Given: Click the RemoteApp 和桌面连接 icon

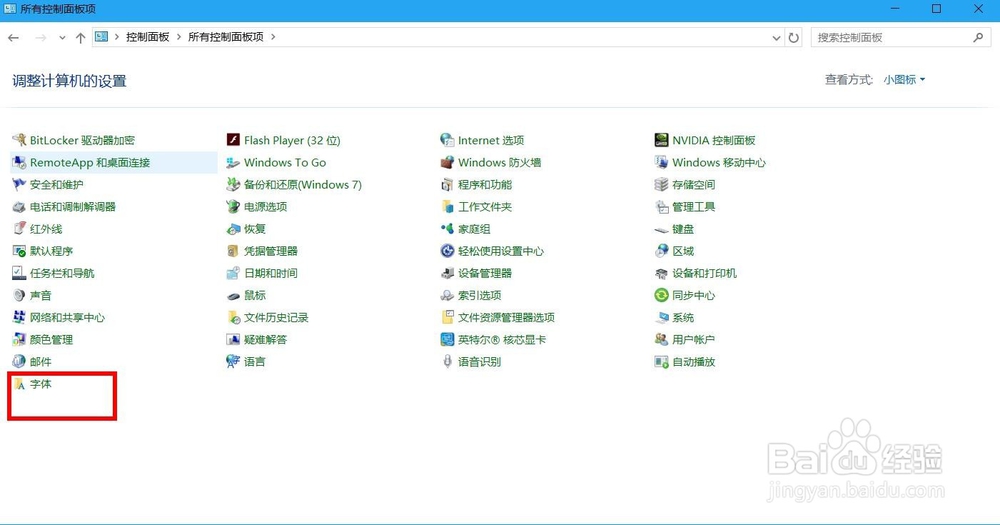Looking at the screenshot, I should 19,163.
